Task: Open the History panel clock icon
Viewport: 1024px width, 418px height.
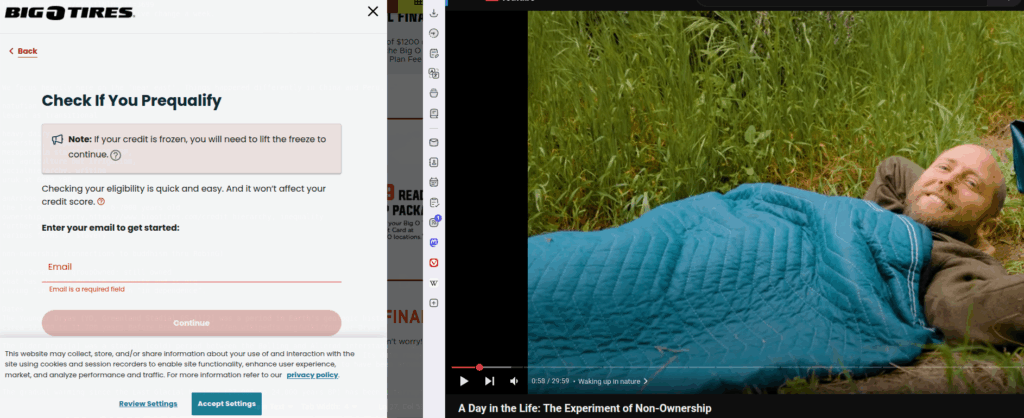Action: pos(434,33)
